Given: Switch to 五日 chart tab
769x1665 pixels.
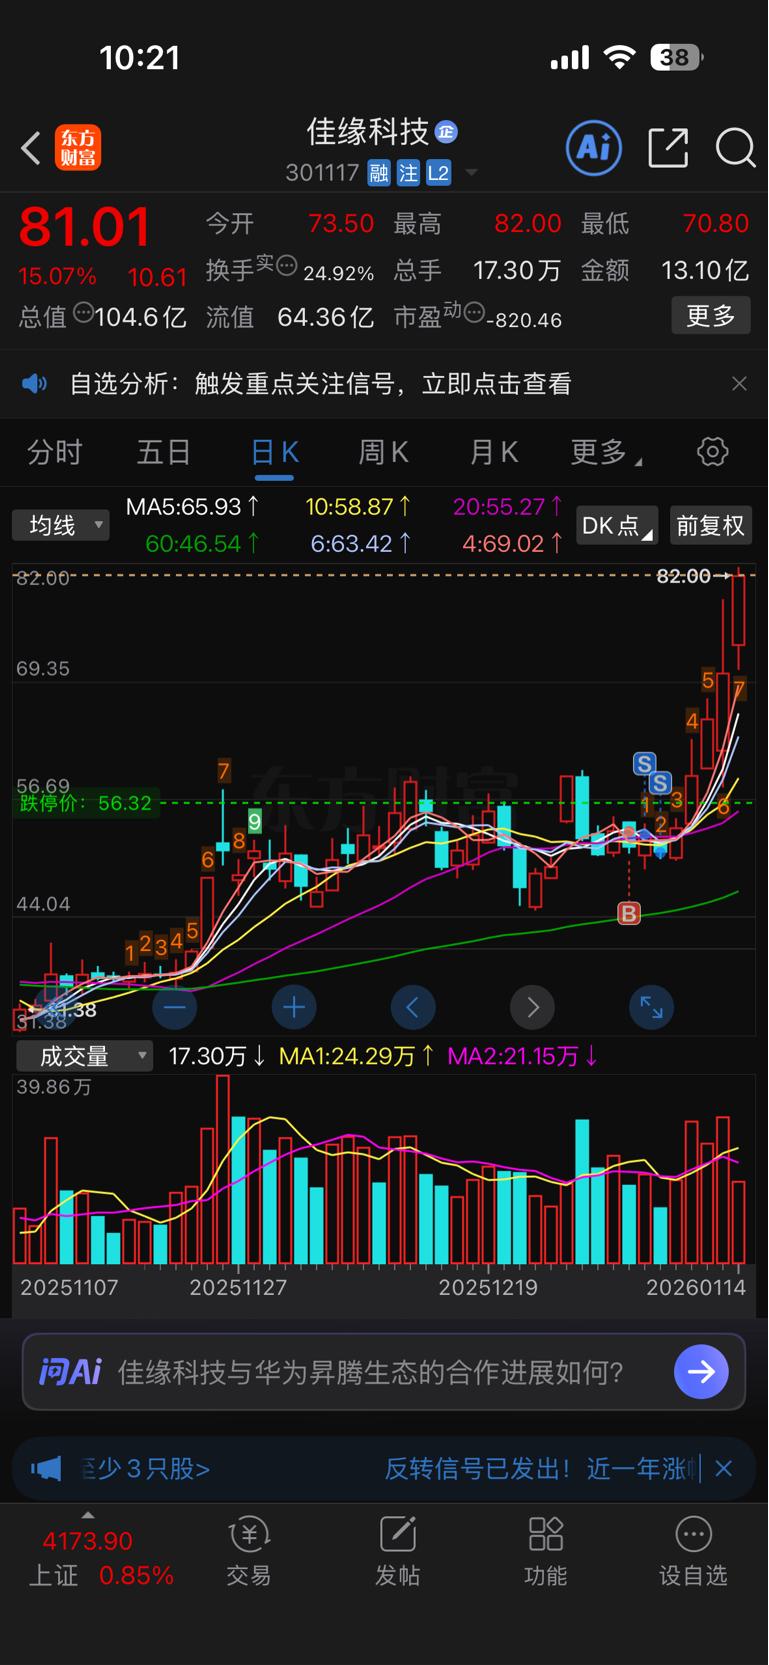Looking at the screenshot, I should coord(164,453).
